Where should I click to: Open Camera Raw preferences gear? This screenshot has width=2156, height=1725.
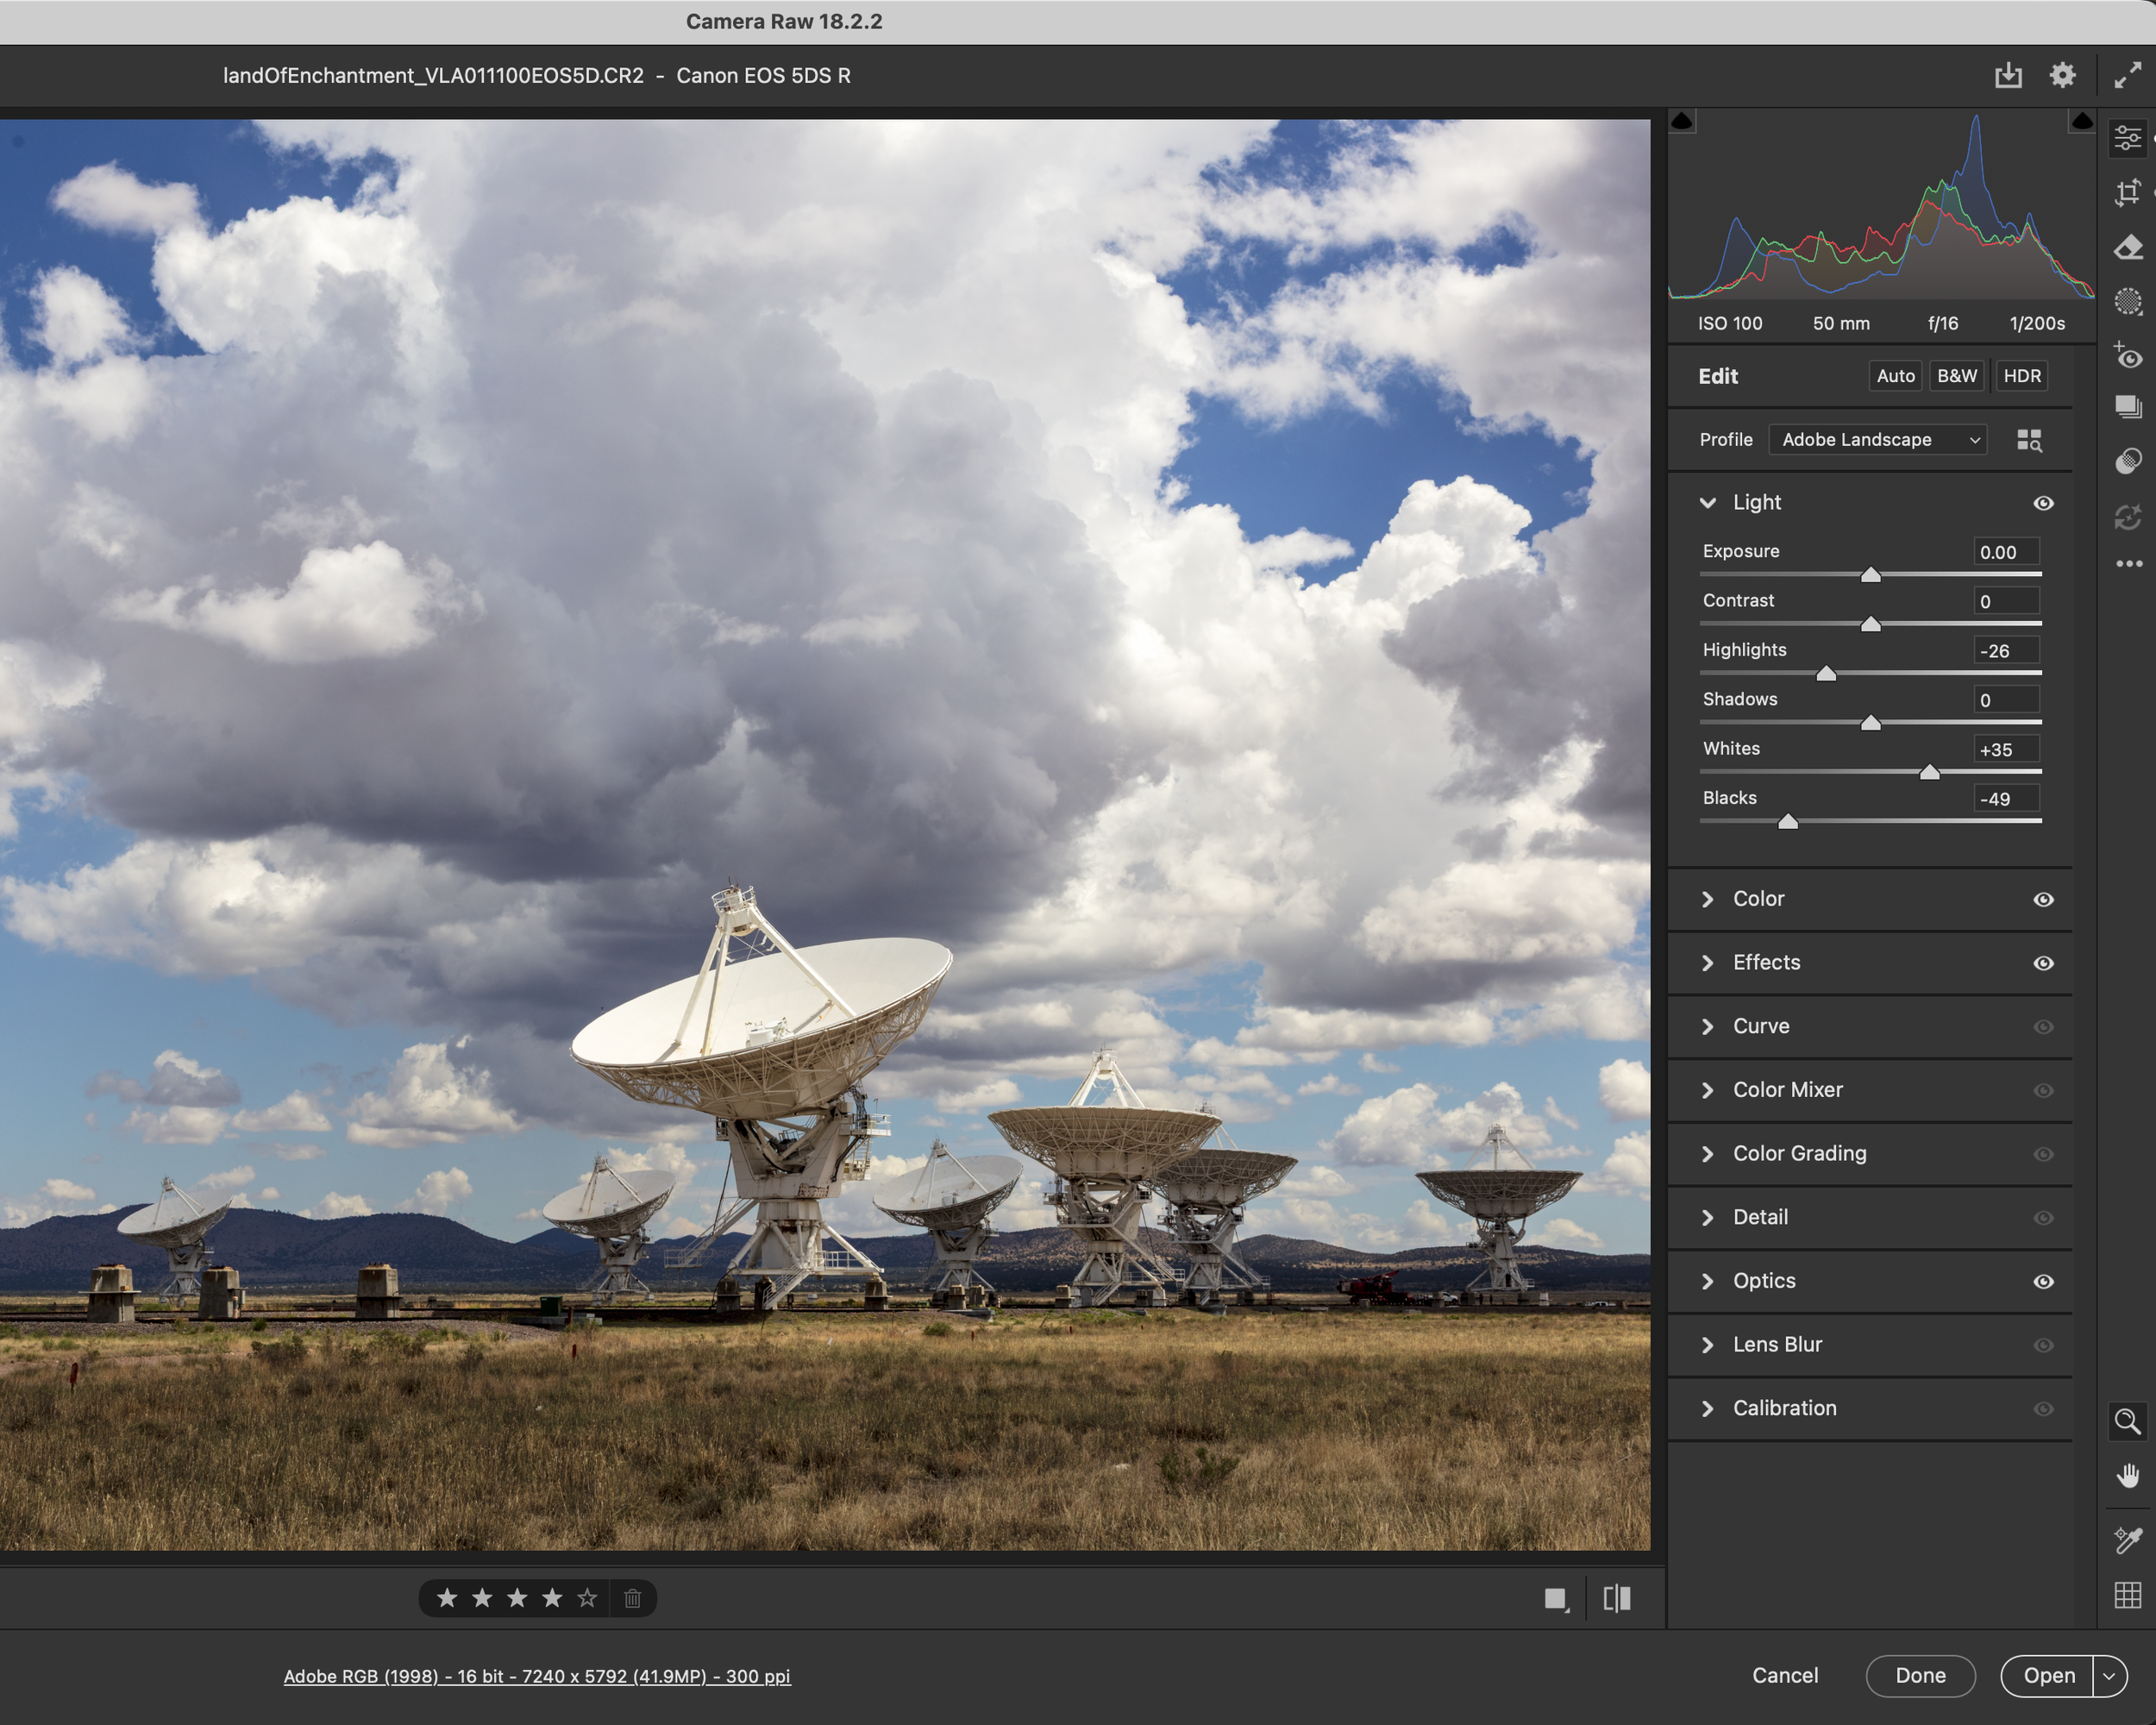(x=2062, y=75)
